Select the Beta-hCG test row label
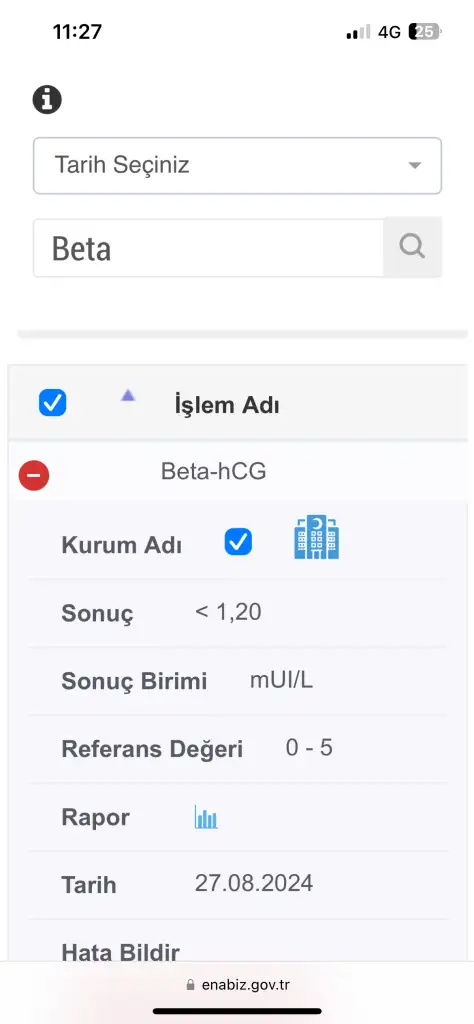 pyautogui.click(x=213, y=472)
